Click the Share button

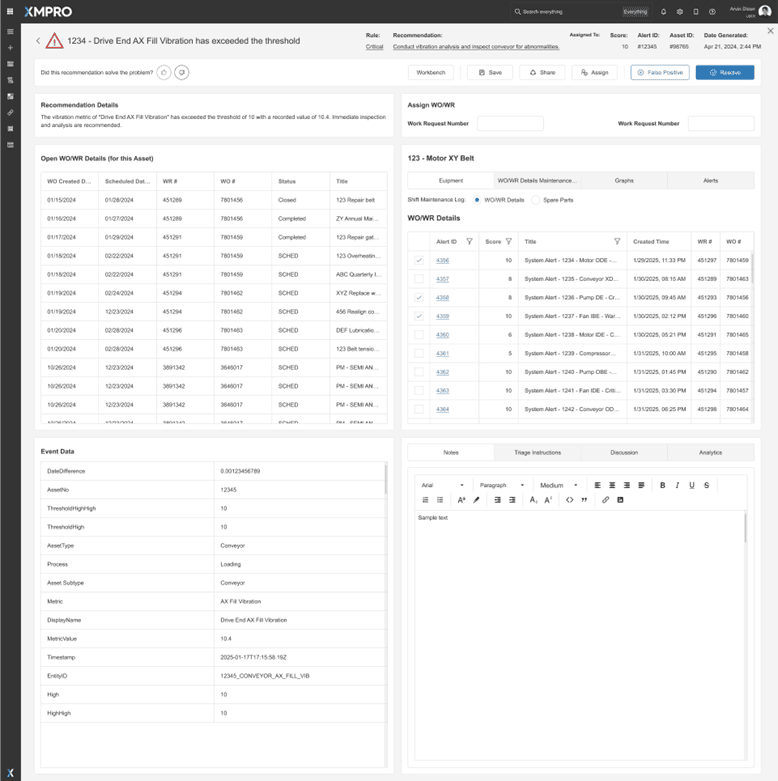coord(542,72)
